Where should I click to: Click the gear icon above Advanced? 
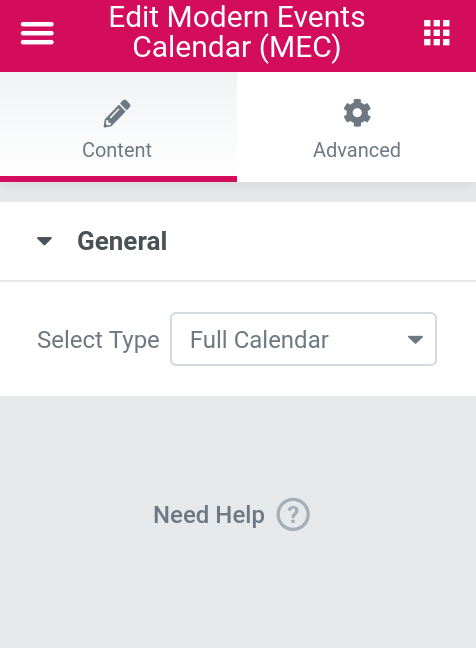click(x=357, y=113)
